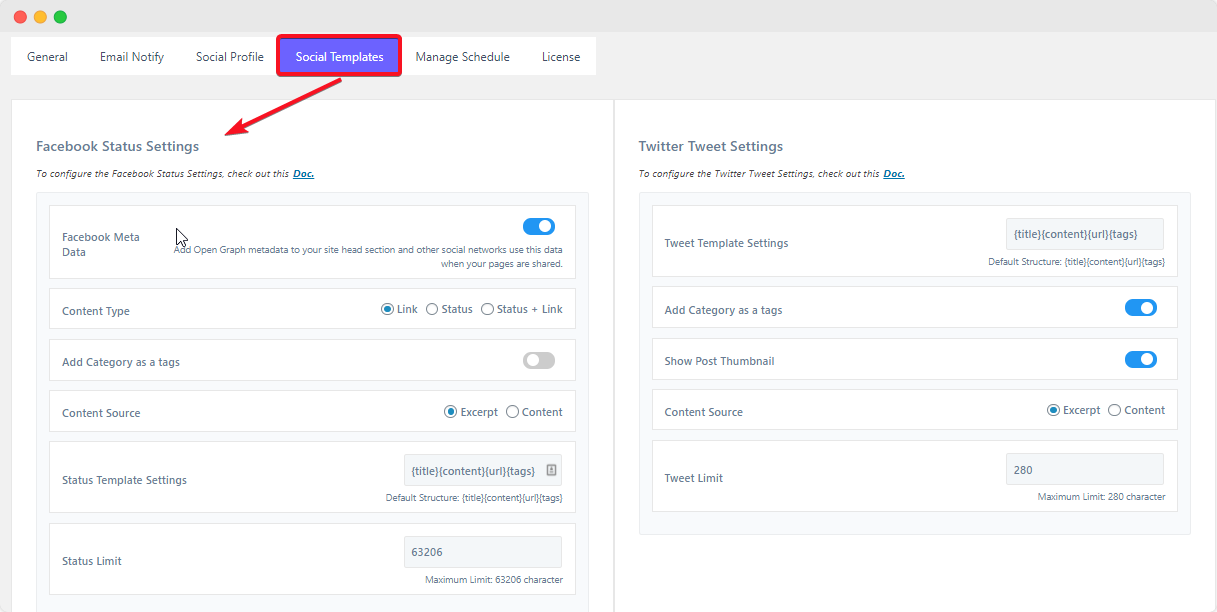The height and width of the screenshot is (612, 1217).
Task: Open the Social Profile tab
Action: pyautogui.click(x=230, y=57)
